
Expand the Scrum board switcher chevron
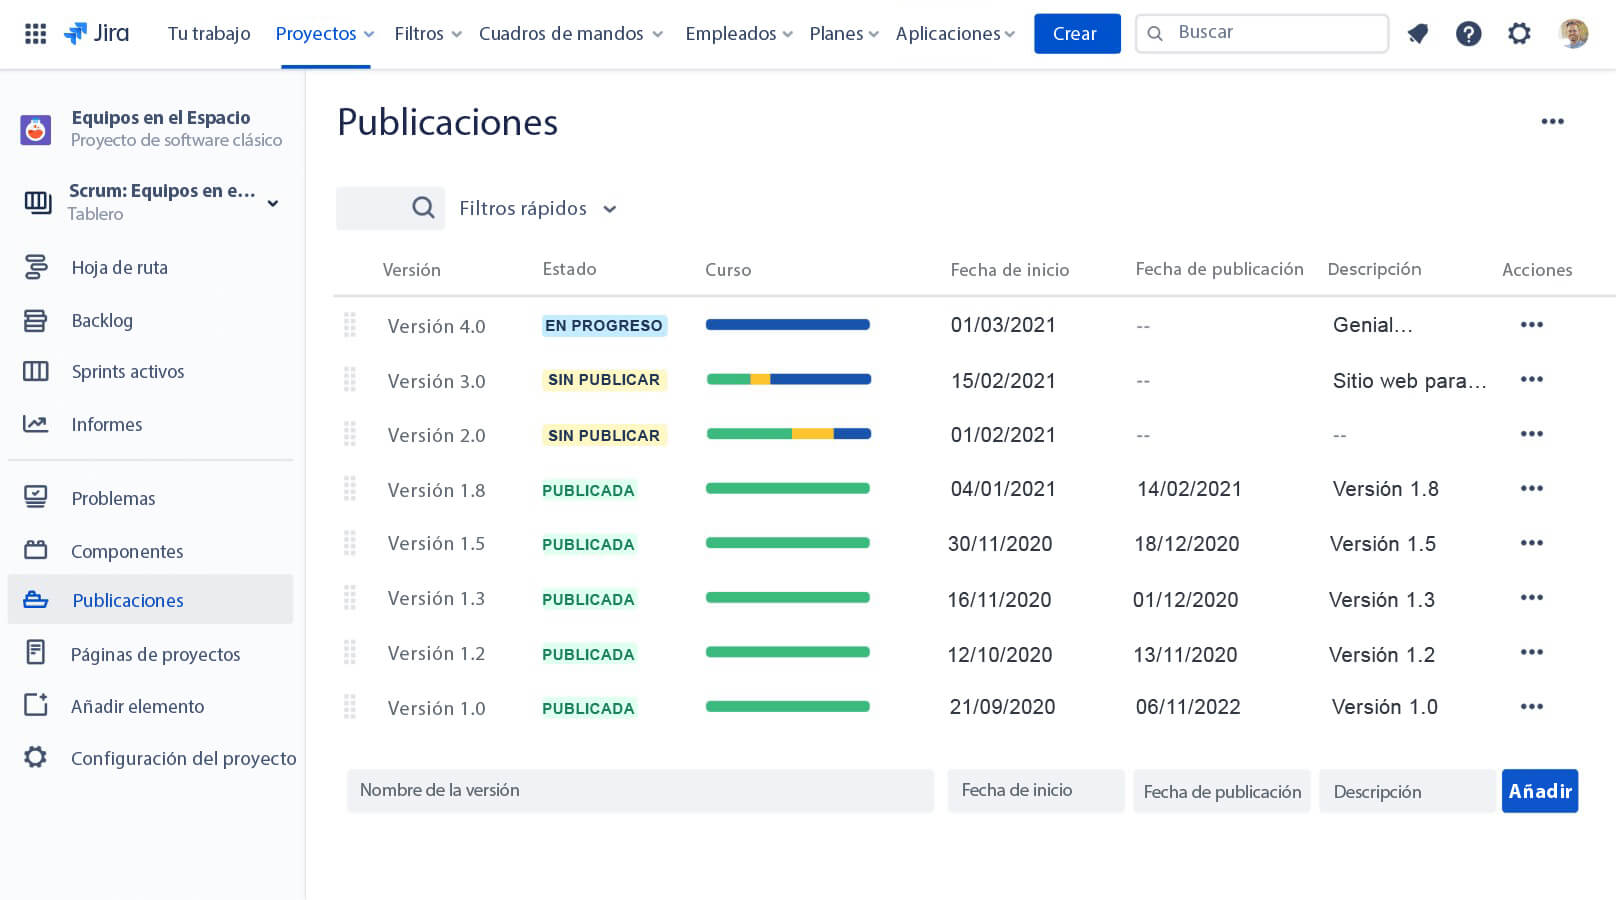coord(273,203)
